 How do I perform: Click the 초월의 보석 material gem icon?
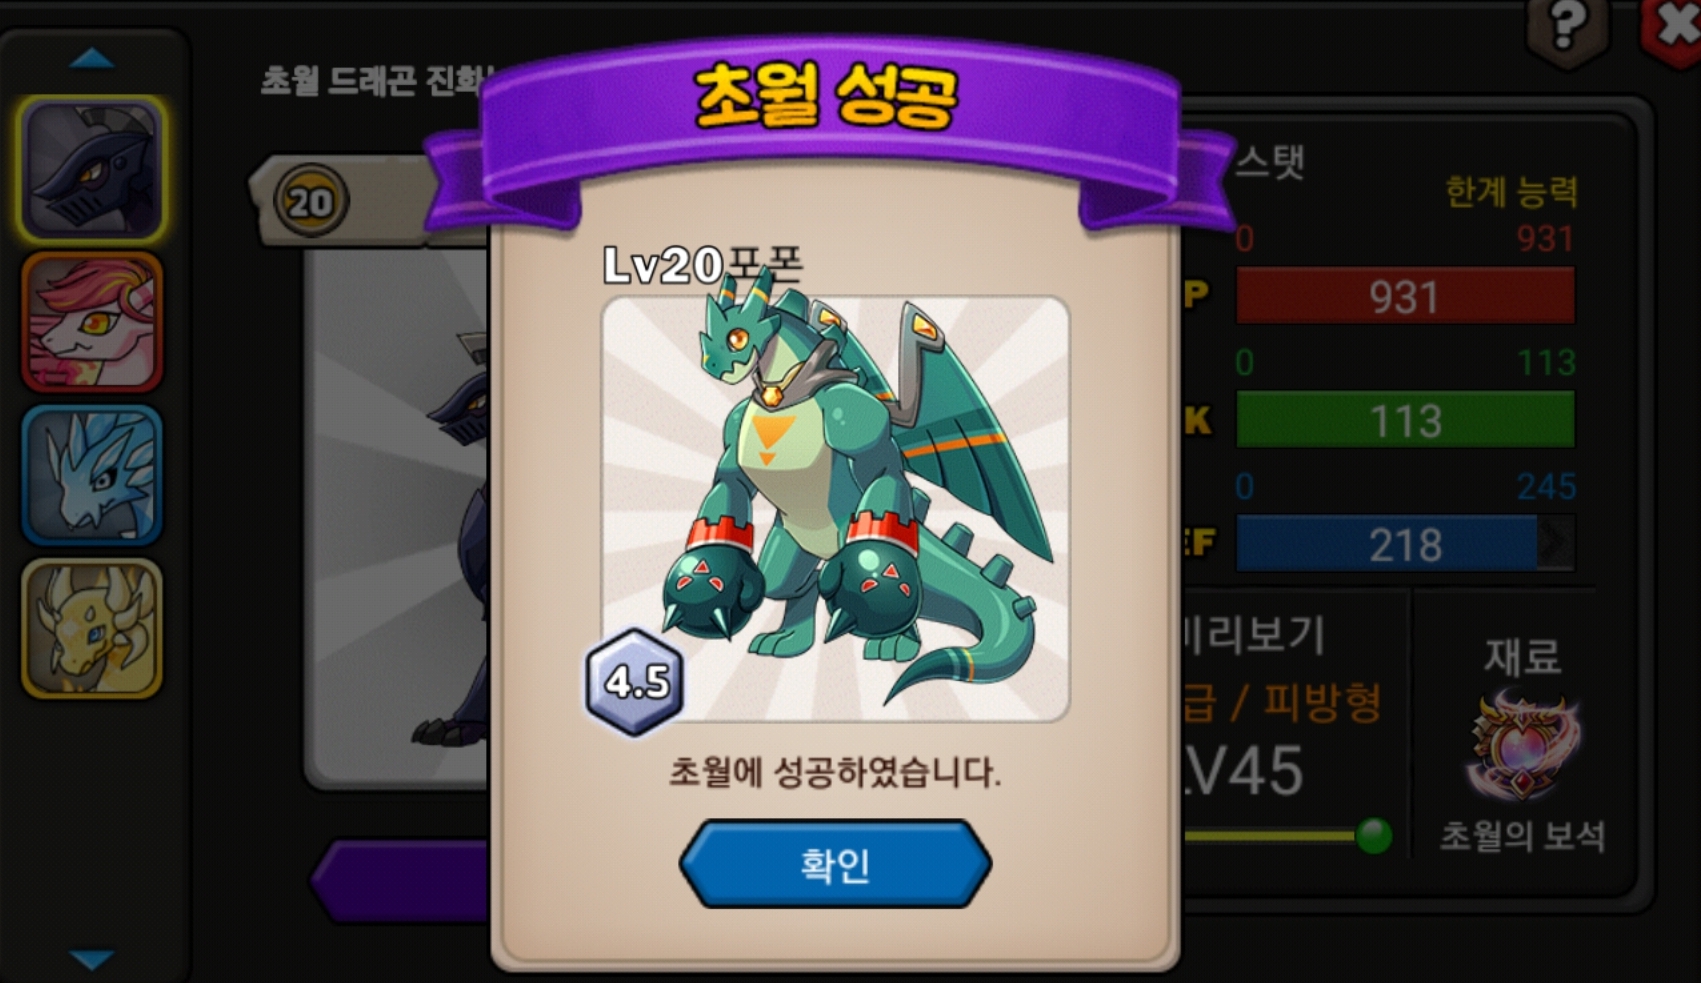[1522, 745]
